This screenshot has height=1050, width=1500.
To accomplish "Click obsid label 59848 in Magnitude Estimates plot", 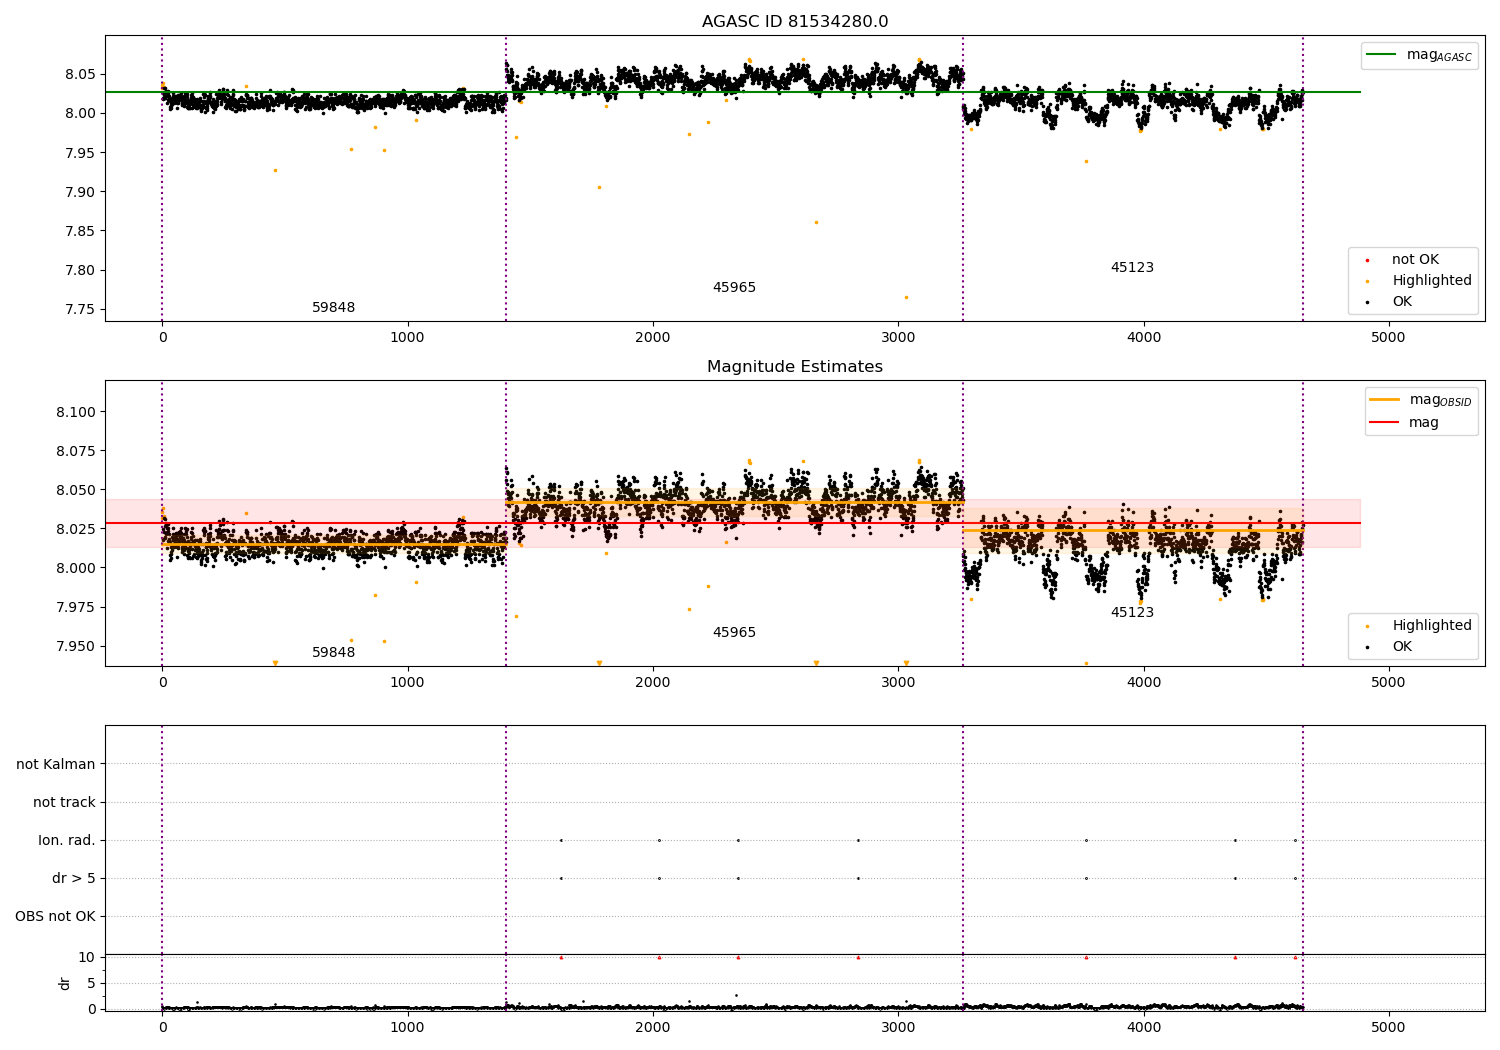I will 334,653.
